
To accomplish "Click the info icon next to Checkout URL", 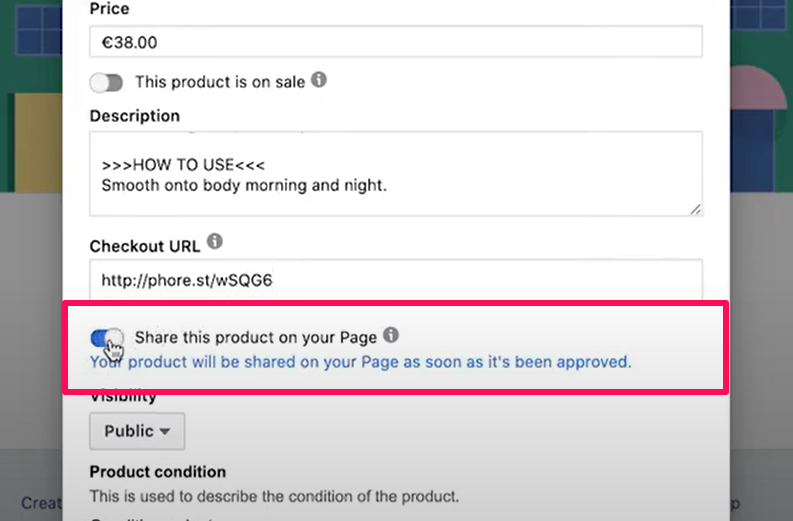I will [x=214, y=242].
